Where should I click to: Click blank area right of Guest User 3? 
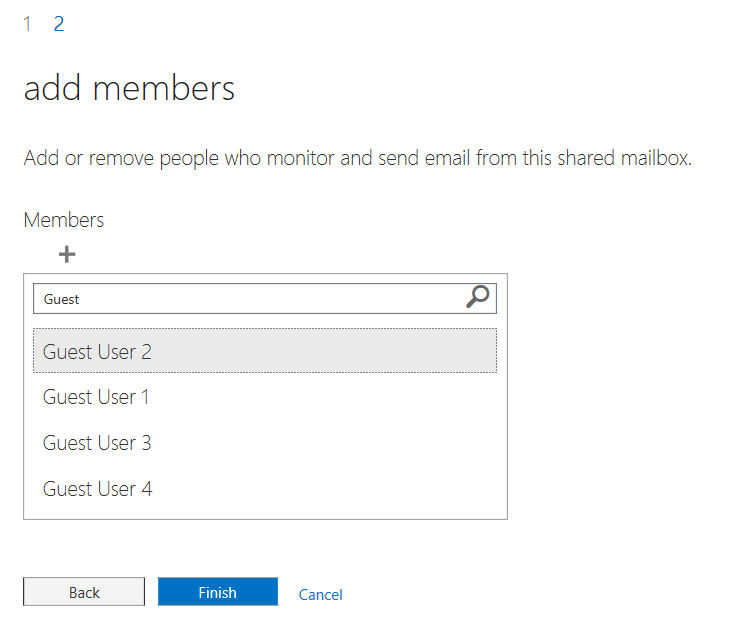[x=325, y=443]
